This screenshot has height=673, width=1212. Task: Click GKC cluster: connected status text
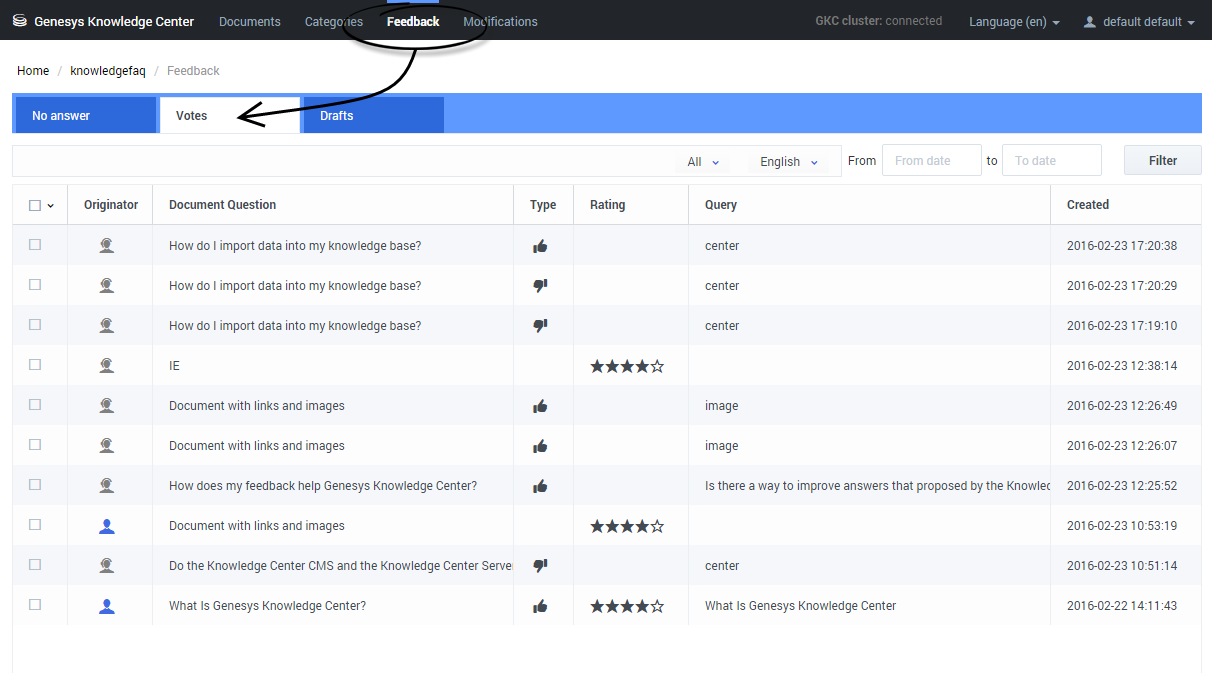(x=879, y=21)
